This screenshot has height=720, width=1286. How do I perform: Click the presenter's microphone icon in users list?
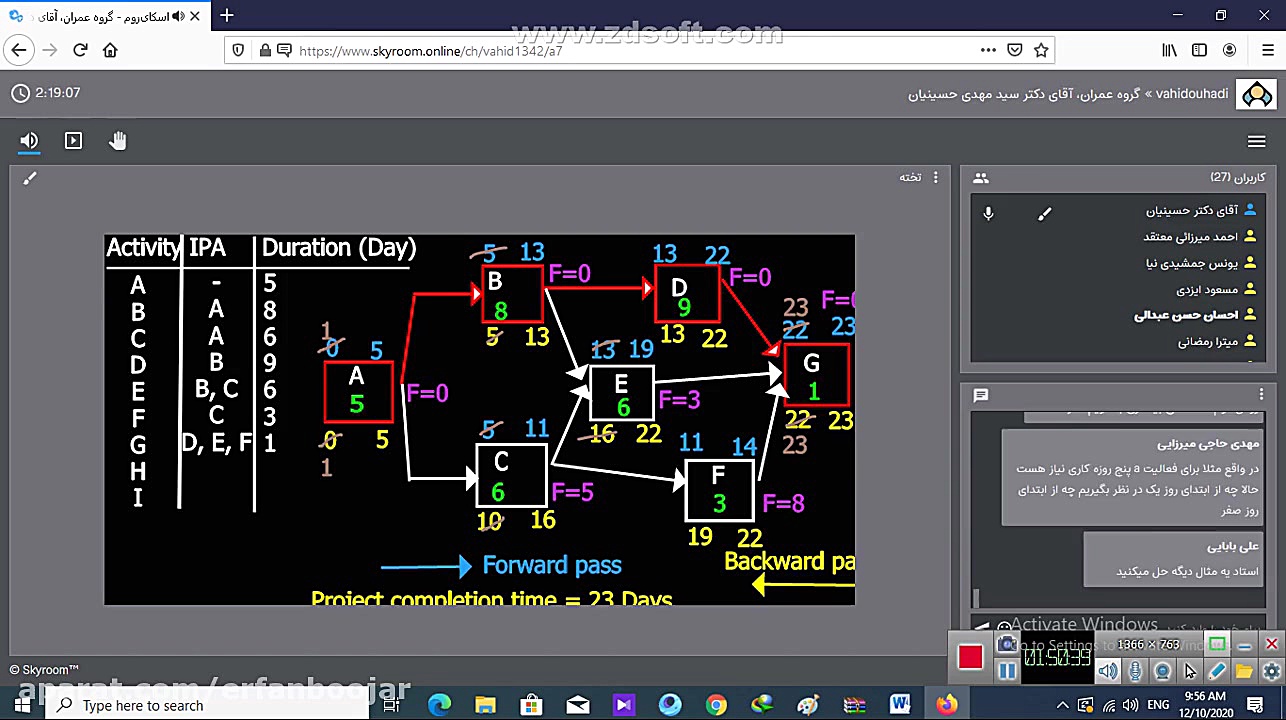tap(988, 213)
